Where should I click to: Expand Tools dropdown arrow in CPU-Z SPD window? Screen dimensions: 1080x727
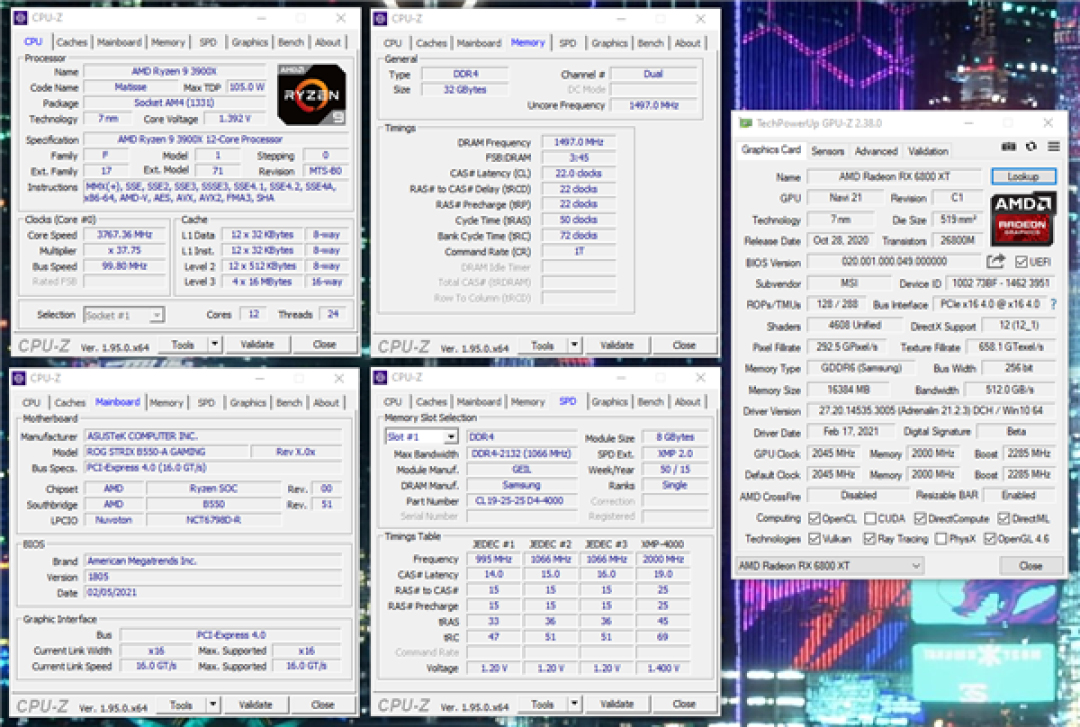coord(574,704)
